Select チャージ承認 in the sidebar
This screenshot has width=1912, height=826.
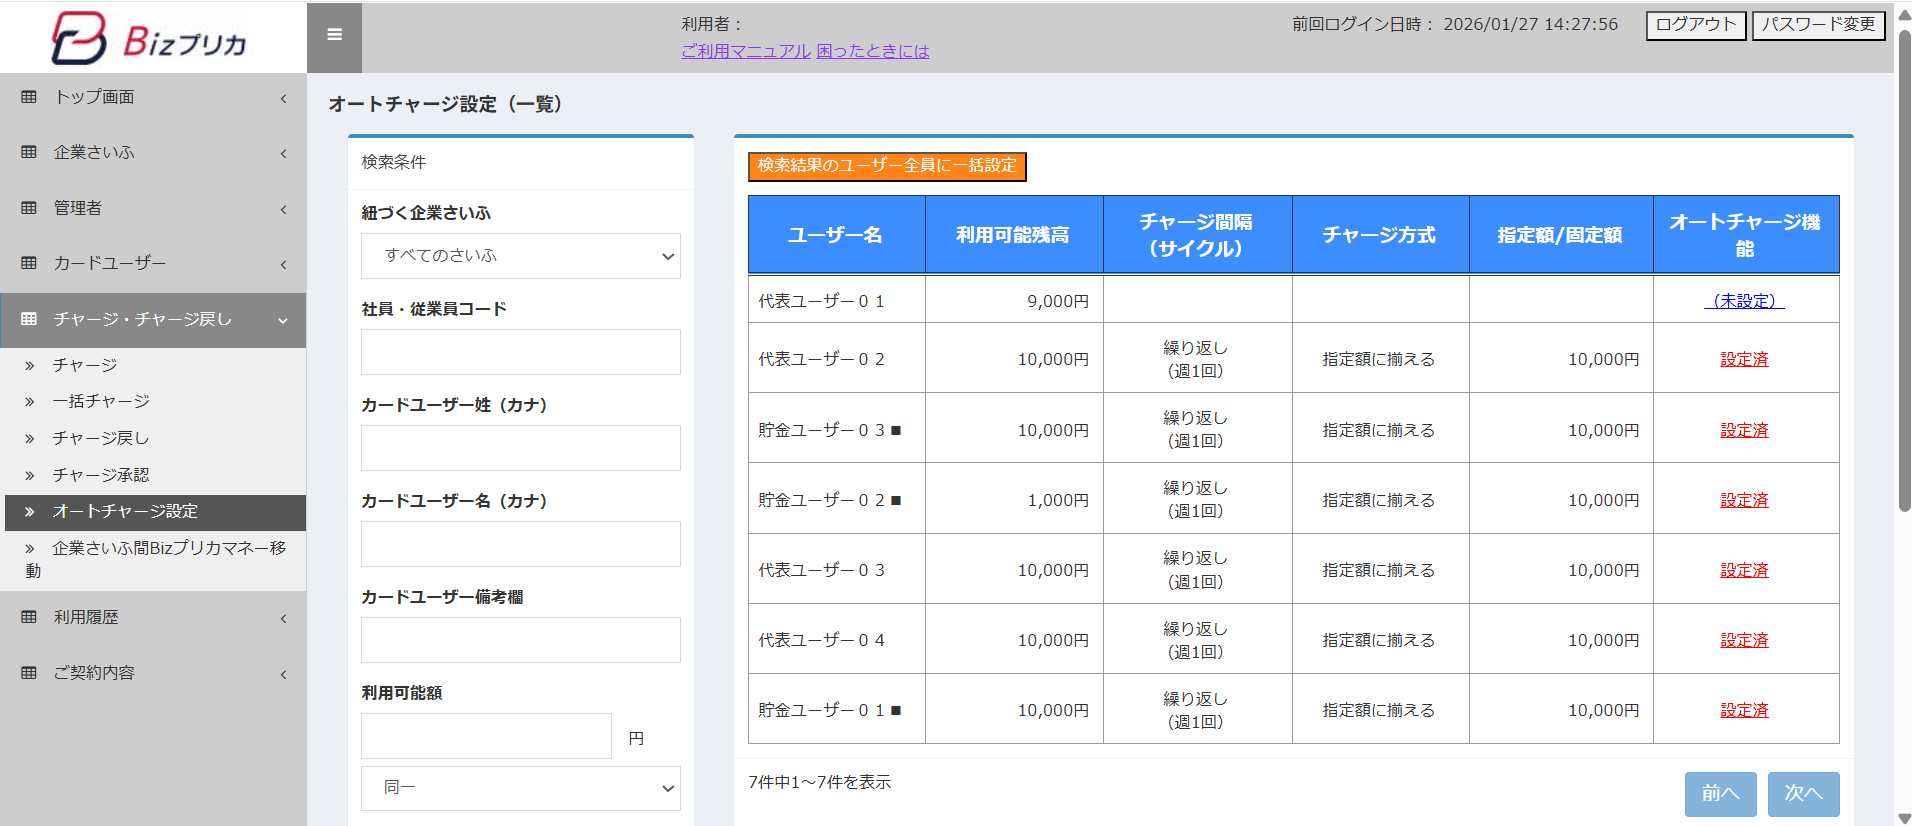point(101,475)
